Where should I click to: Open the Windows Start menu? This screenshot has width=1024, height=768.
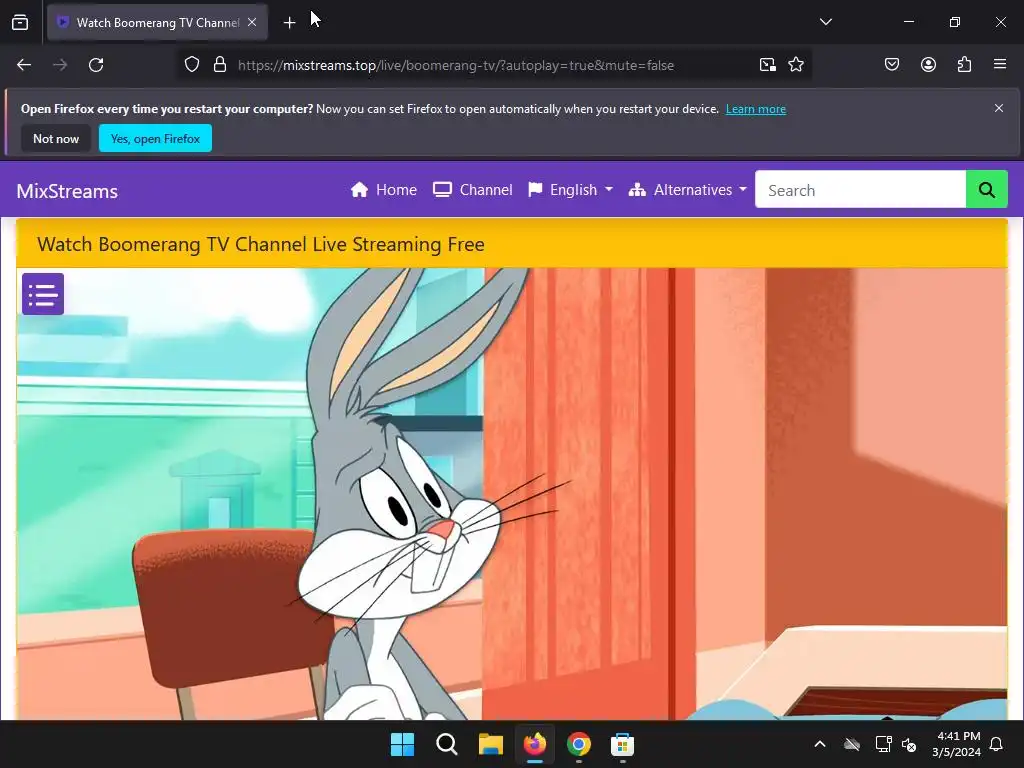(402, 744)
